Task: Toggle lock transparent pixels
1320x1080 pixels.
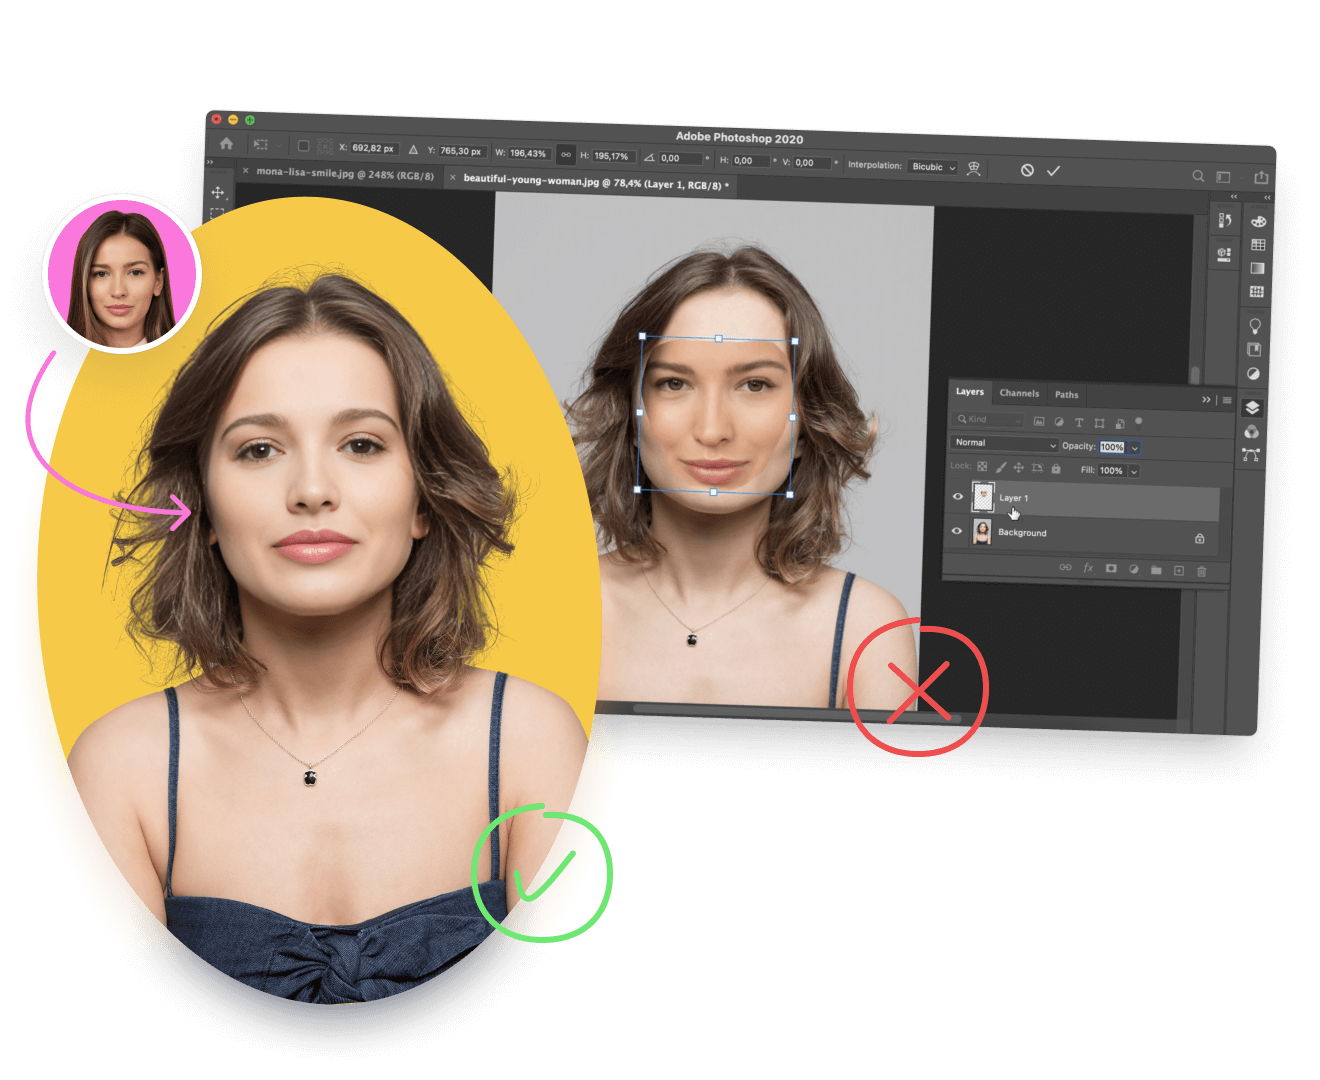Action: [x=982, y=466]
